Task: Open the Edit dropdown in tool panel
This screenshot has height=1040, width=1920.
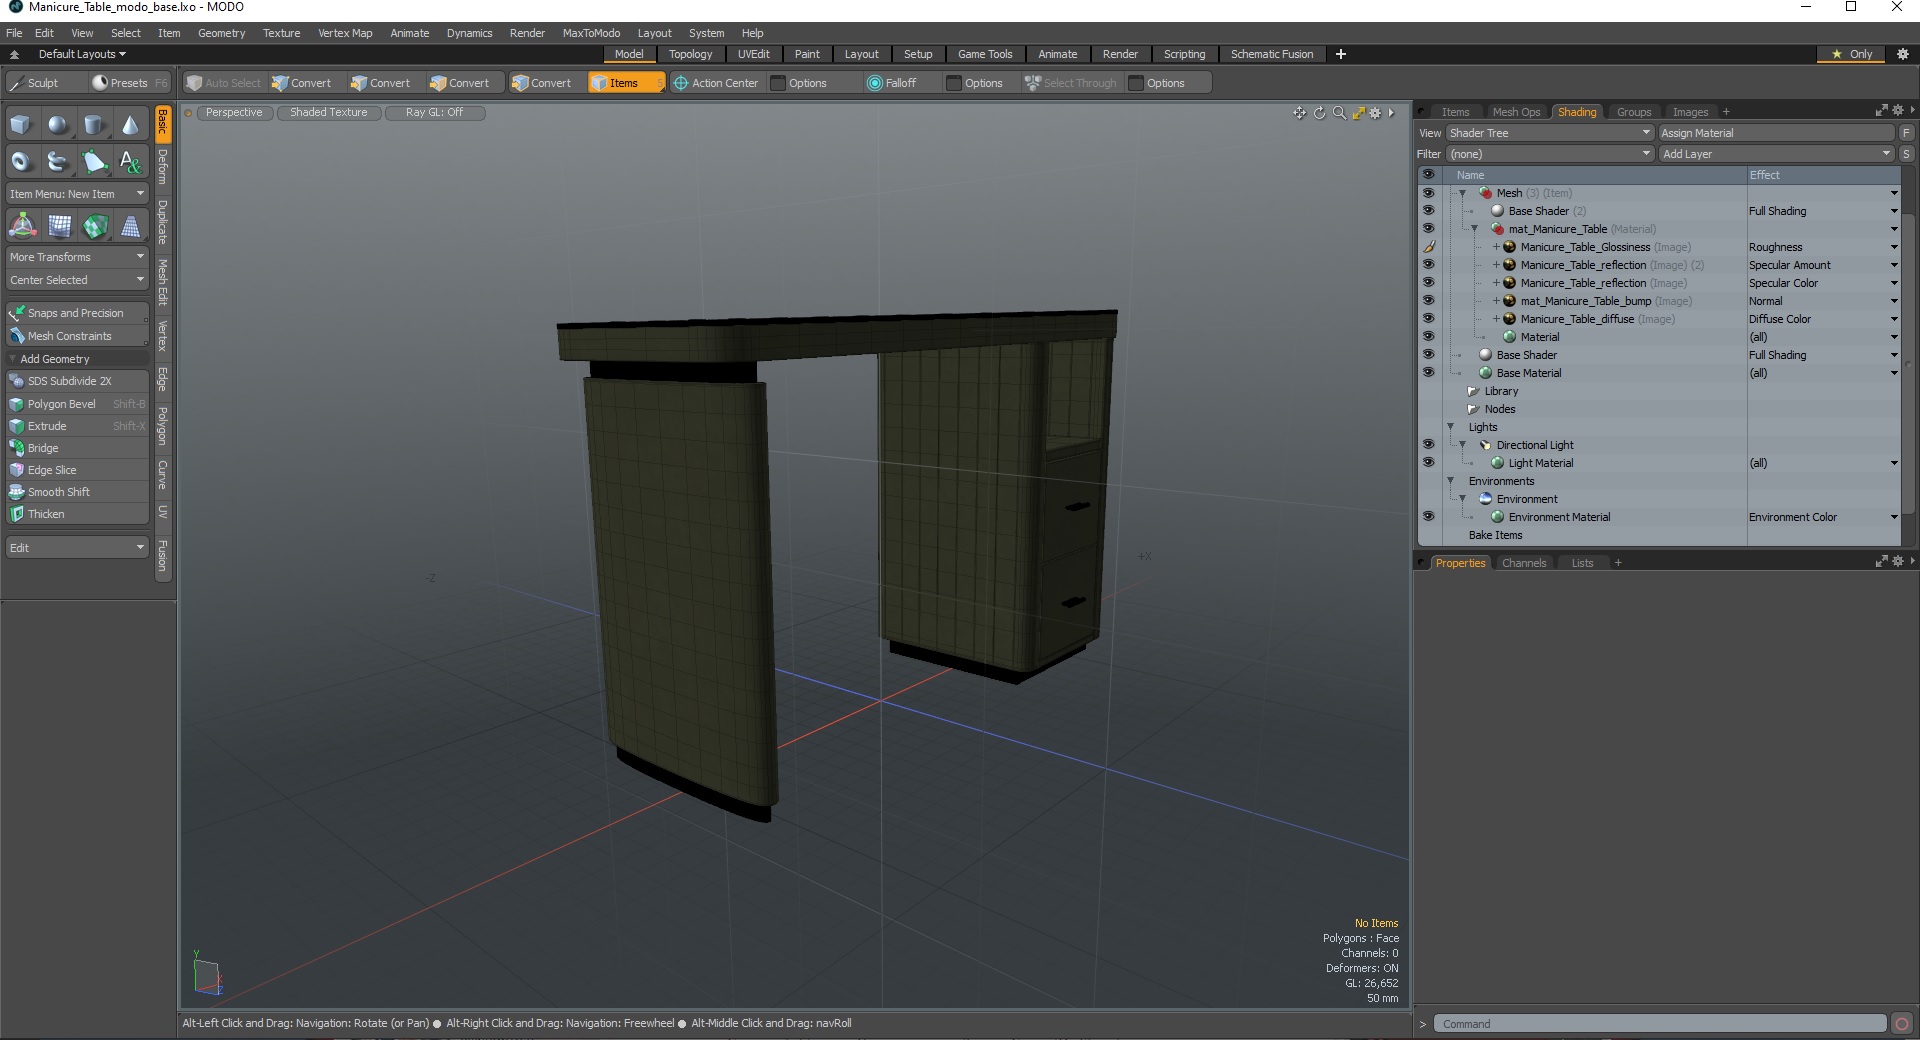Action: pos(77,548)
